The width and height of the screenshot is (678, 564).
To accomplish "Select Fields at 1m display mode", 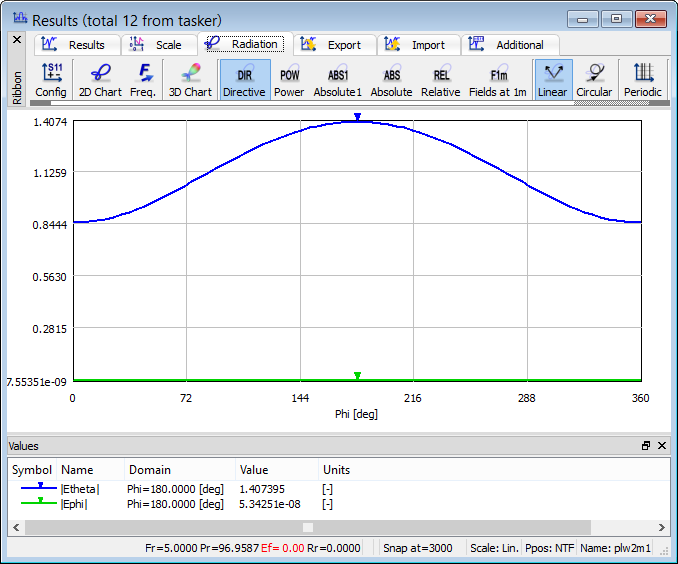I will 498,80.
